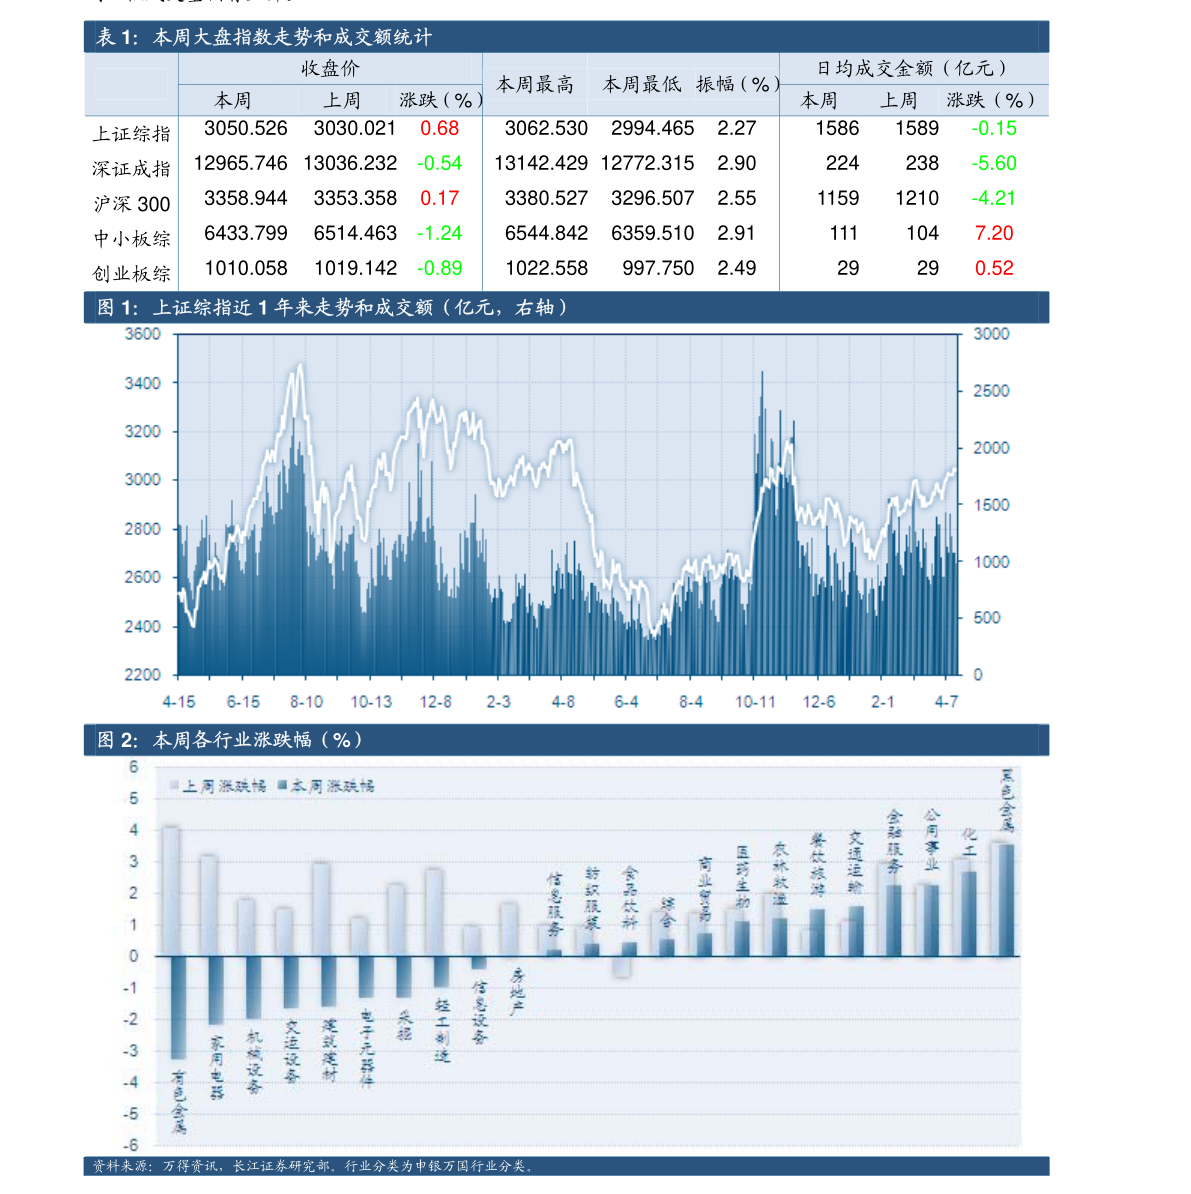The image size is (1191, 1194).
Task: Click the 3600 left axis label
Action: [142, 334]
